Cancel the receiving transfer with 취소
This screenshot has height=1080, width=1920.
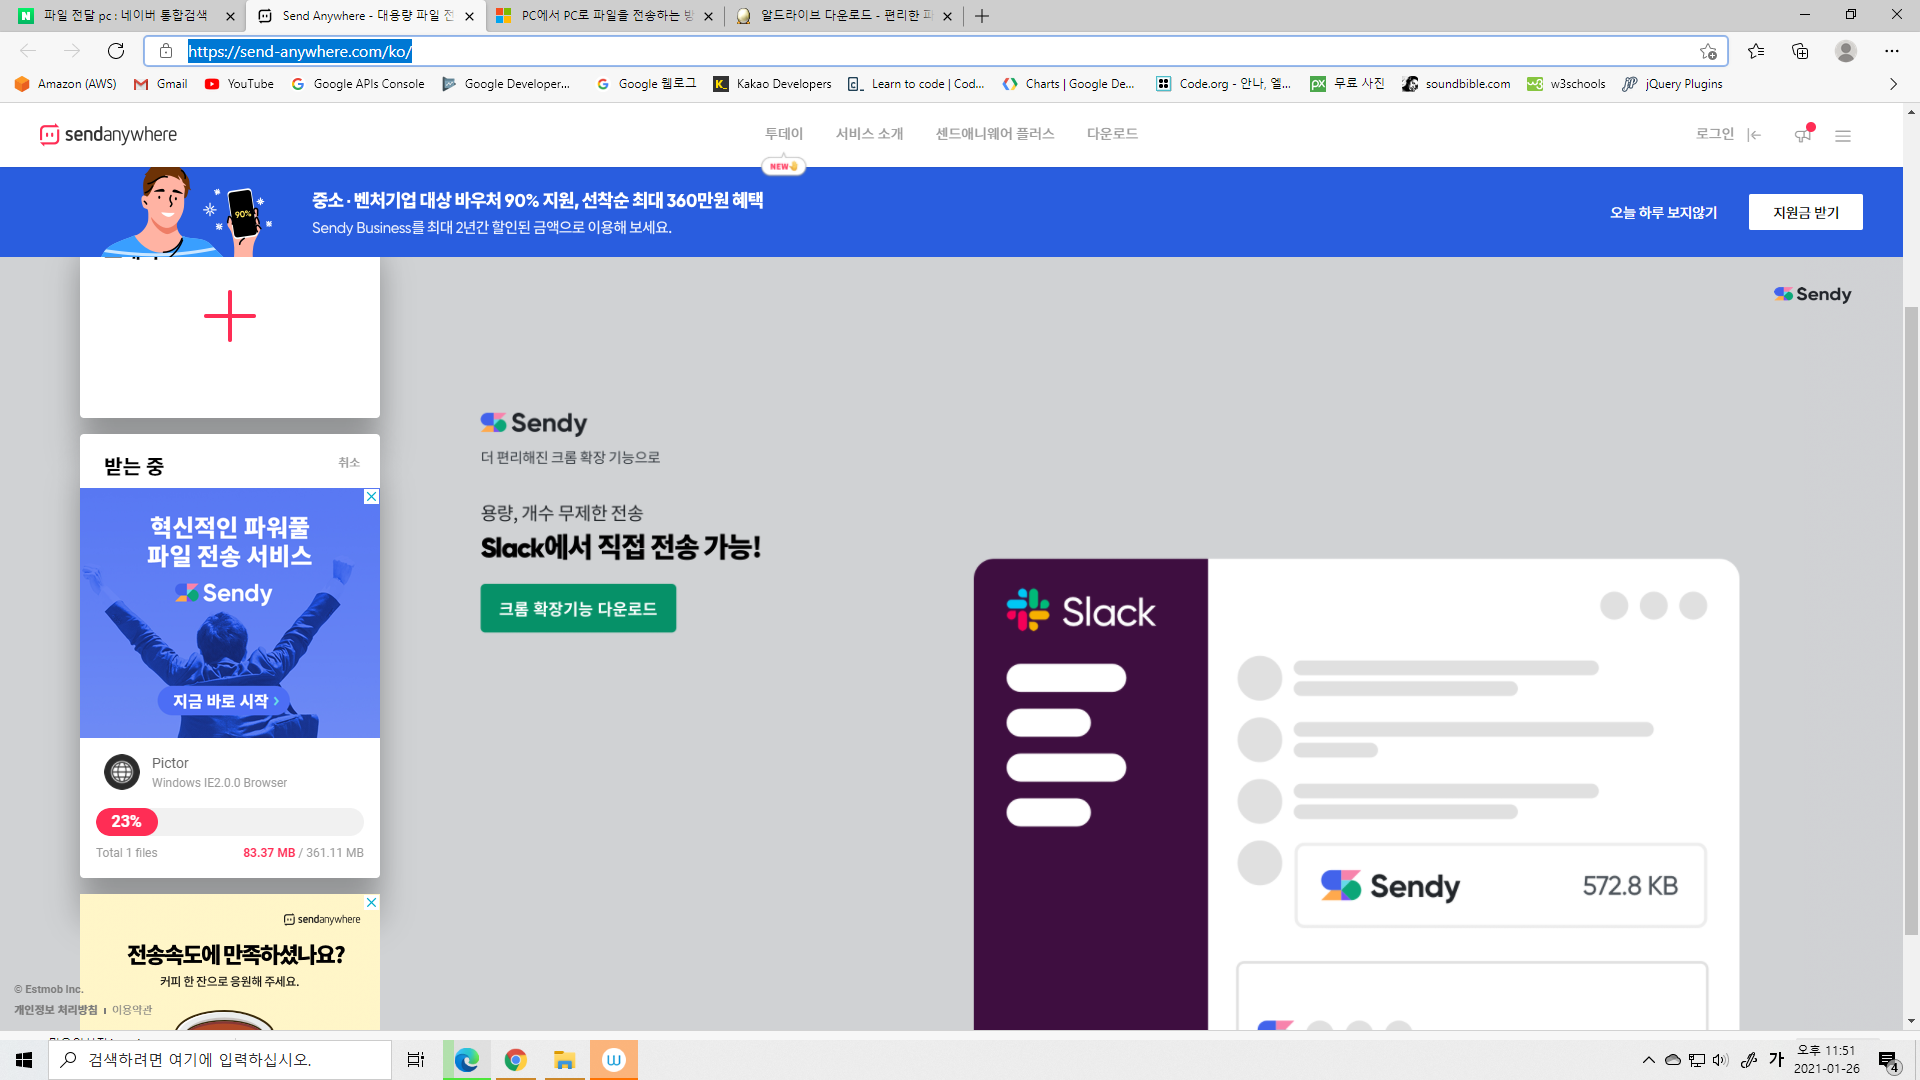tap(348, 462)
